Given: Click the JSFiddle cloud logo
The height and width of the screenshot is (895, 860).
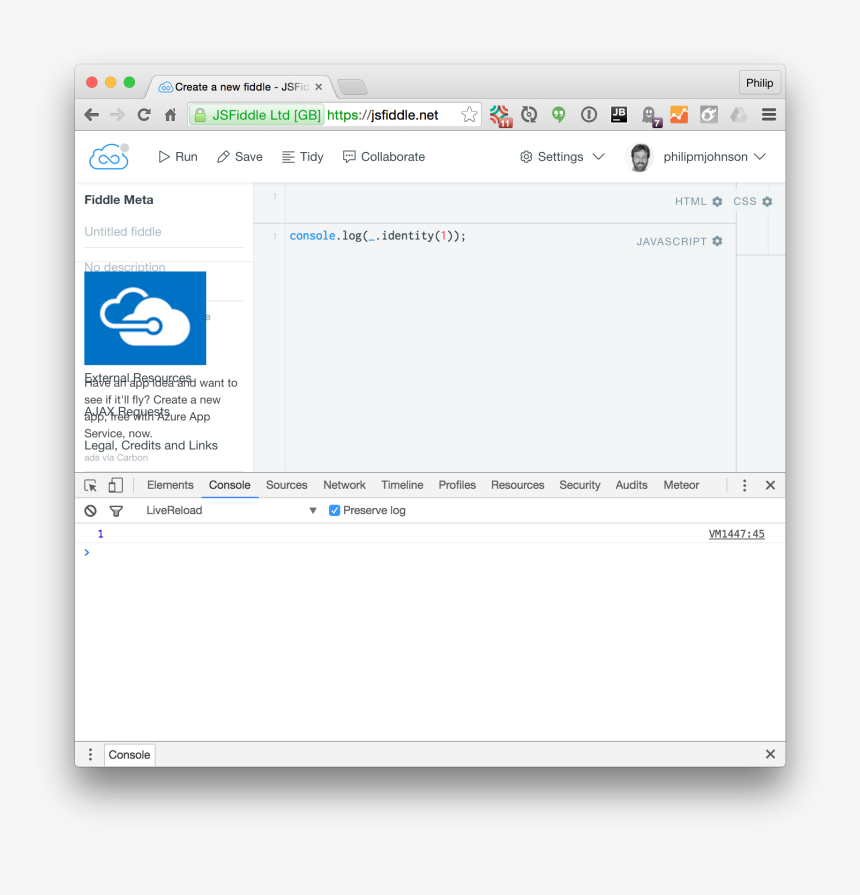Looking at the screenshot, I should [x=108, y=157].
